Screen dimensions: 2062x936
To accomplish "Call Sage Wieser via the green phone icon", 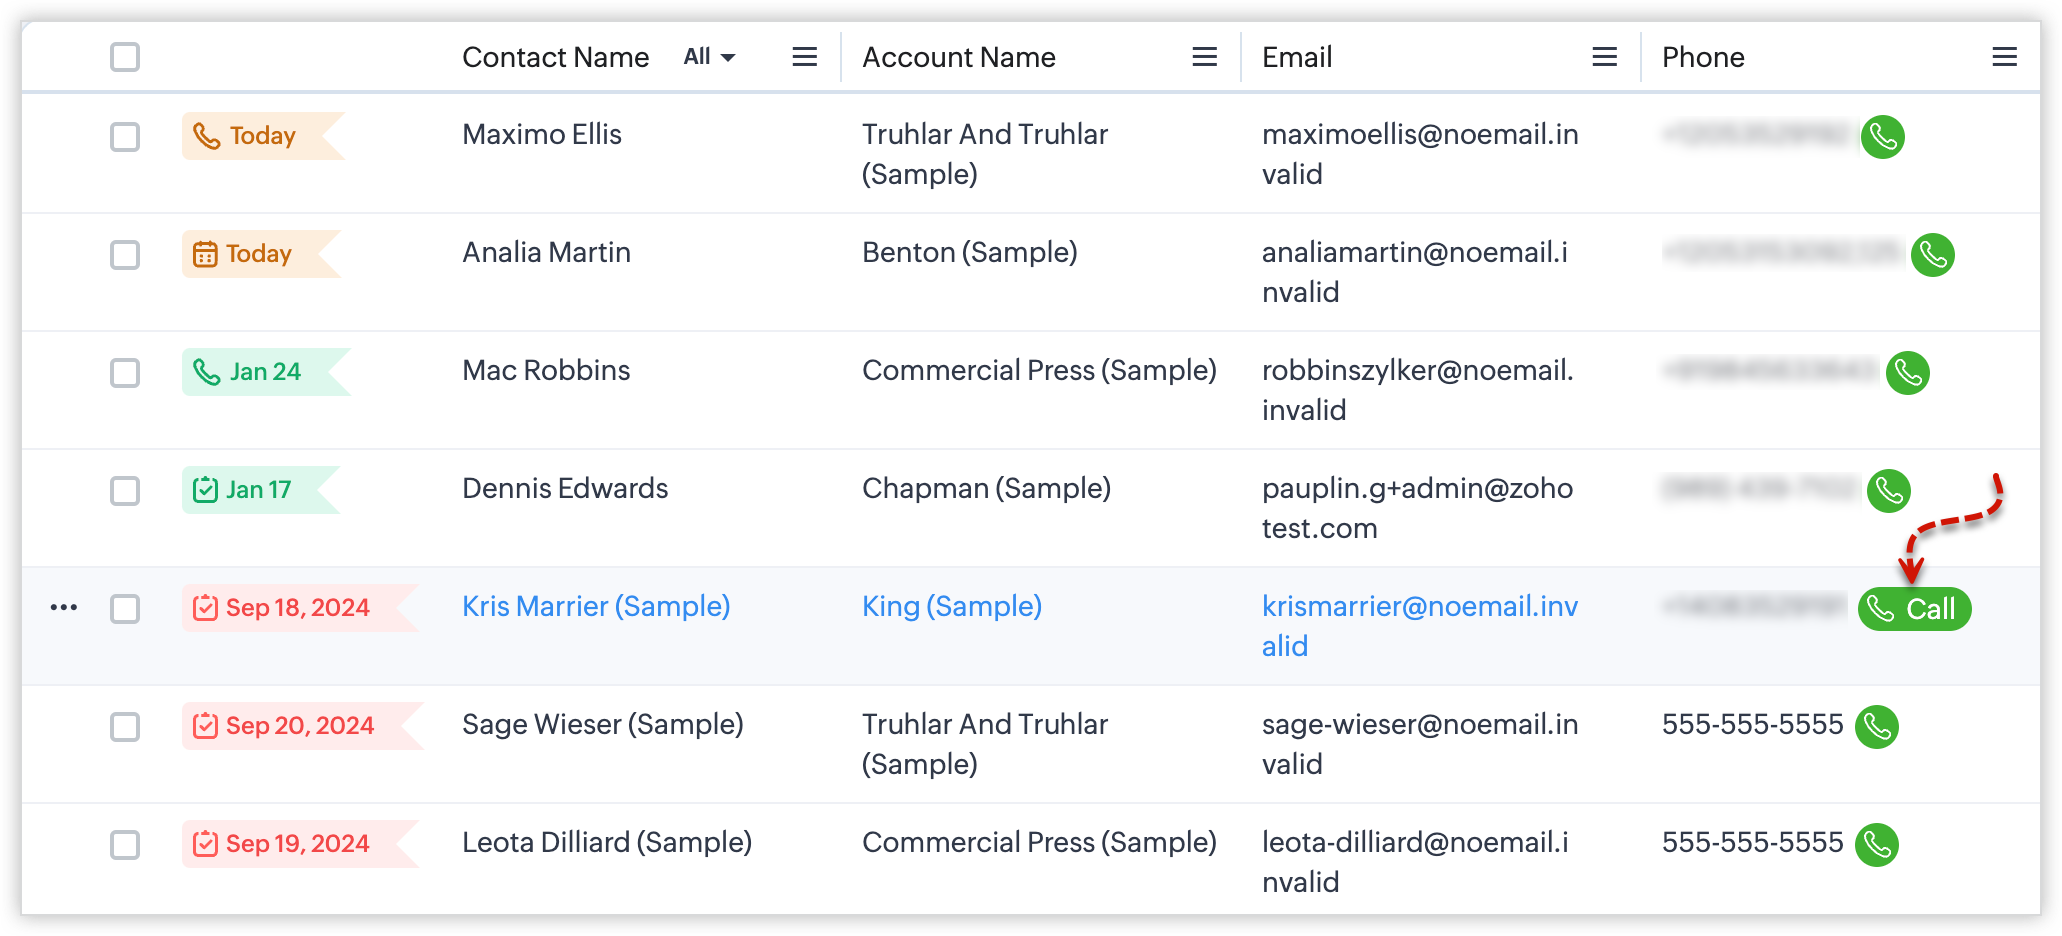I will (1876, 727).
